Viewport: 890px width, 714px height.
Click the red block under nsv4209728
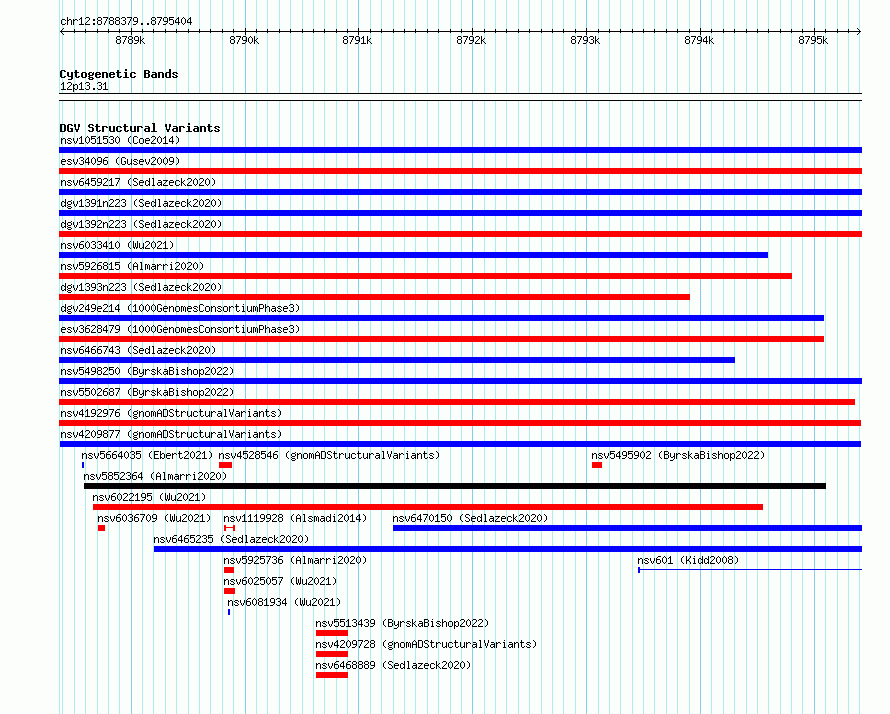point(332,654)
